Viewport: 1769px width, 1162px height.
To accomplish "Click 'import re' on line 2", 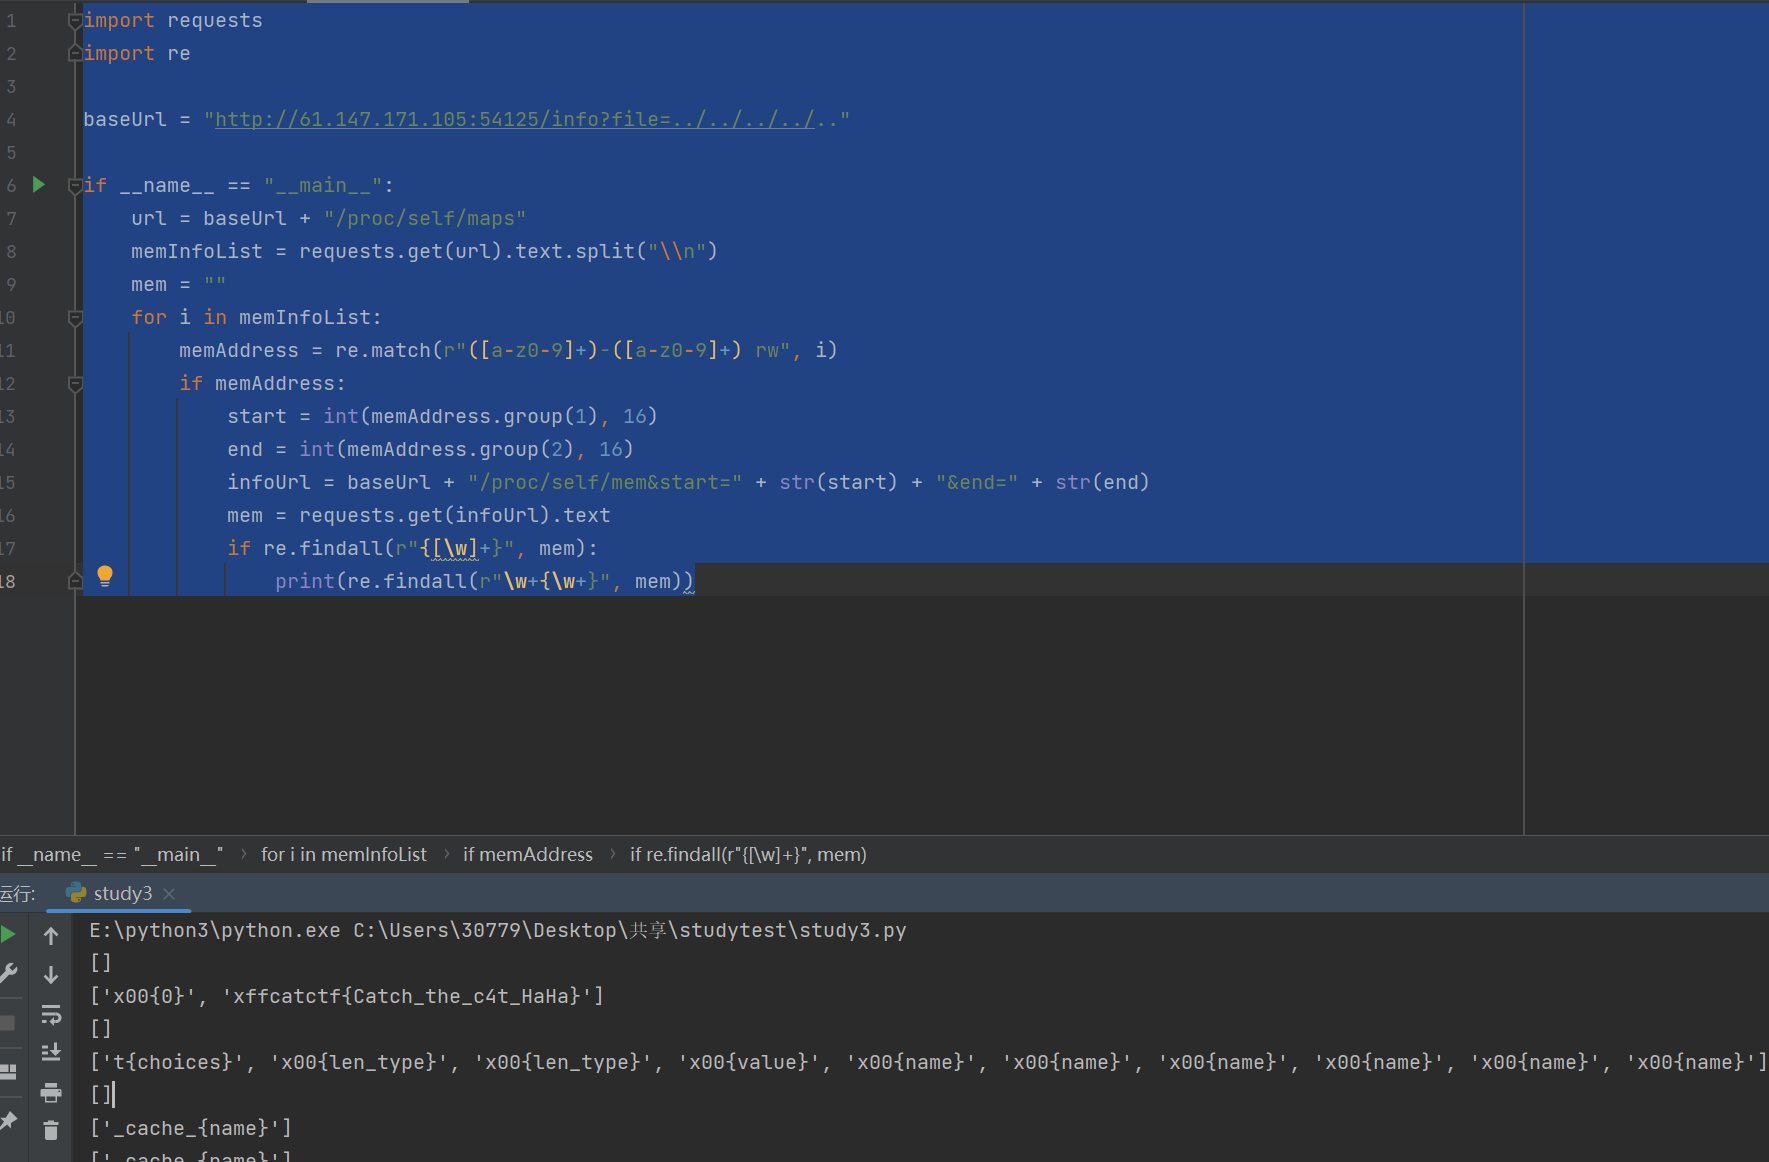I will click(137, 53).
